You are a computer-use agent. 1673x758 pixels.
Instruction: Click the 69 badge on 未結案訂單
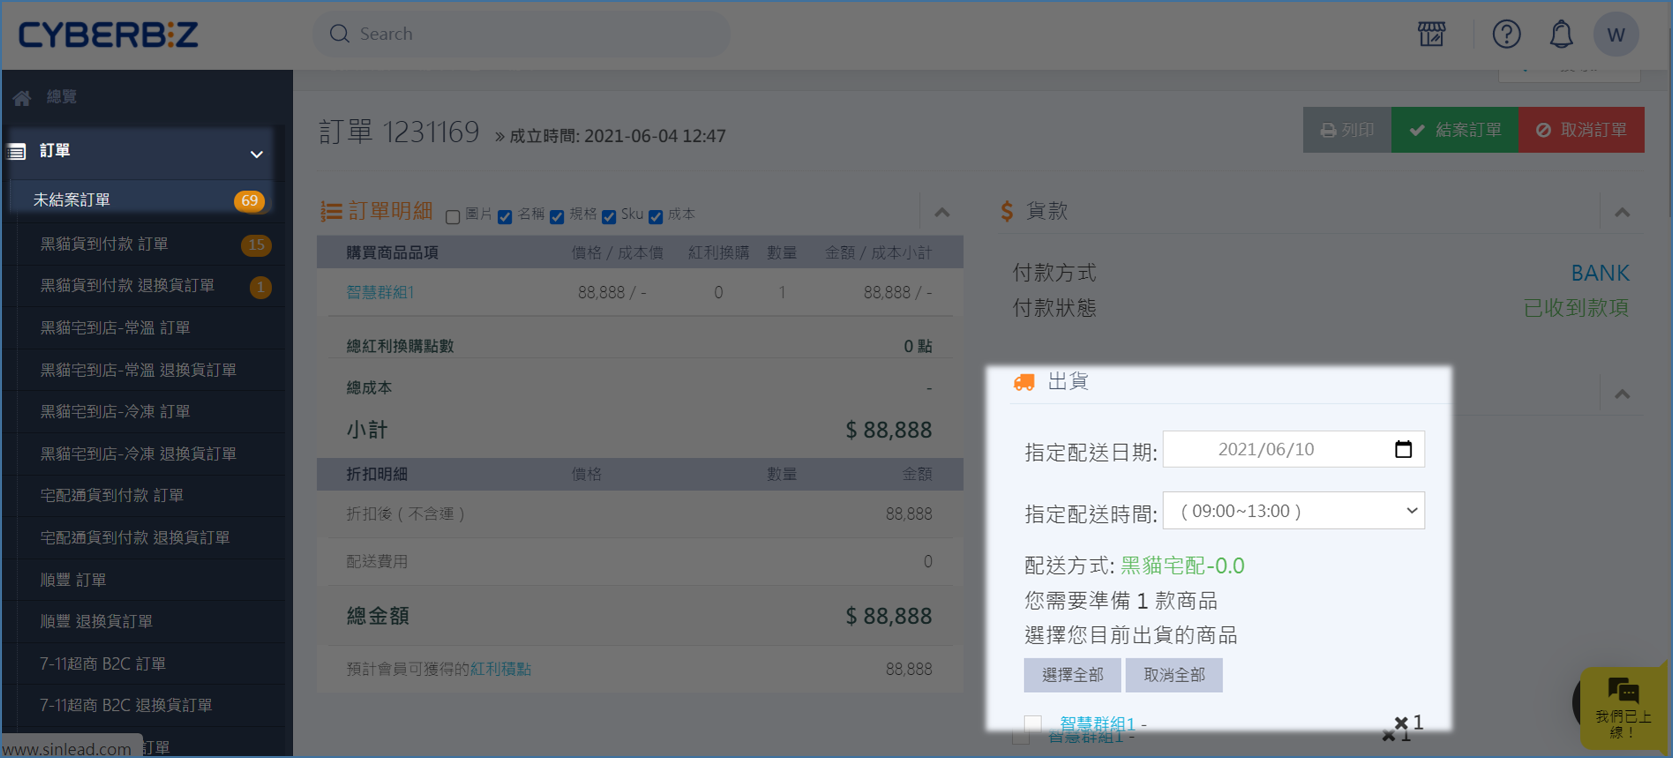(x=249, y=201)
